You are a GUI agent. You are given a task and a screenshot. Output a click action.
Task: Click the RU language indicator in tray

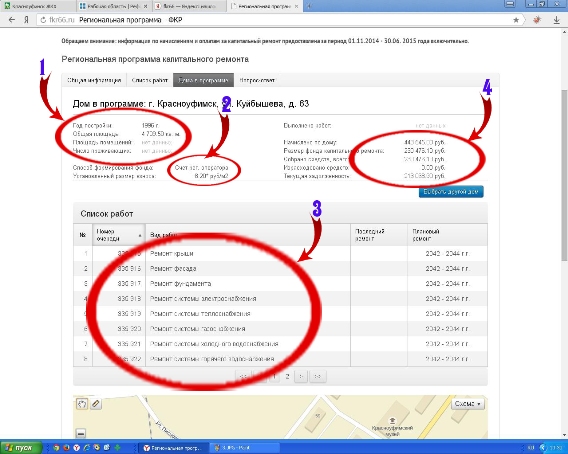pos(531,448)
